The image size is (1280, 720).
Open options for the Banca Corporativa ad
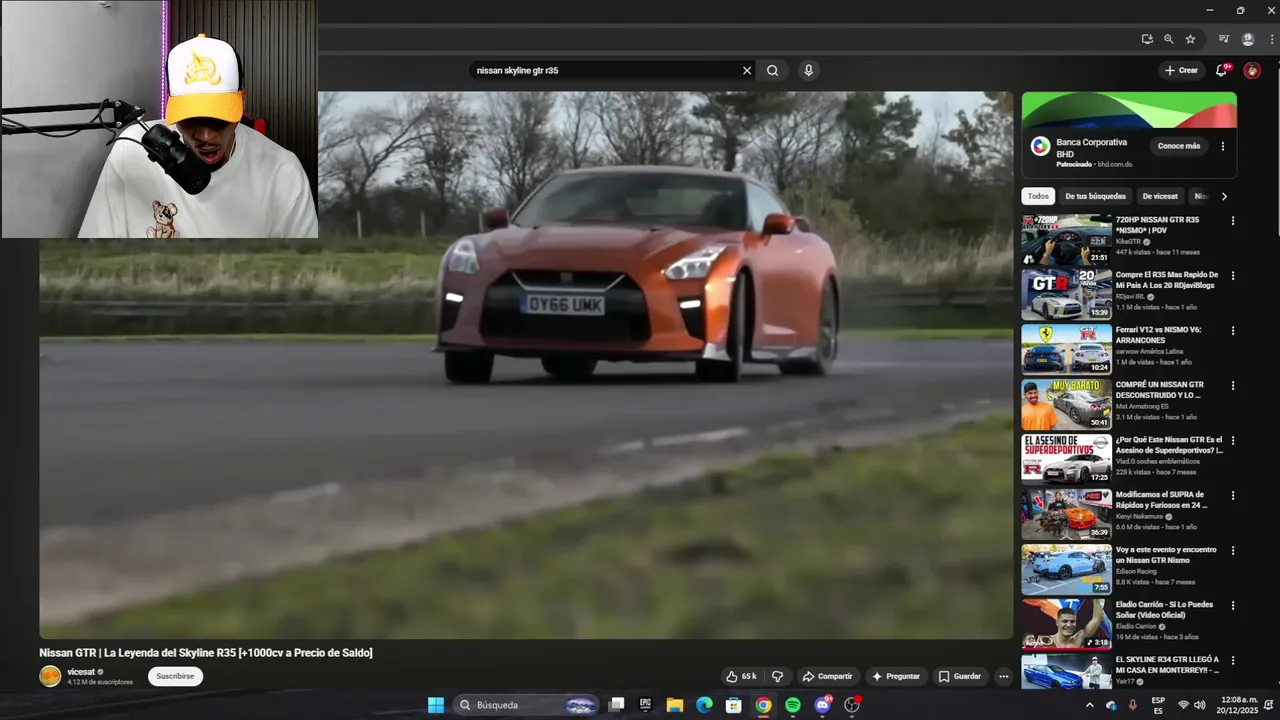[x=1222, y=146]
